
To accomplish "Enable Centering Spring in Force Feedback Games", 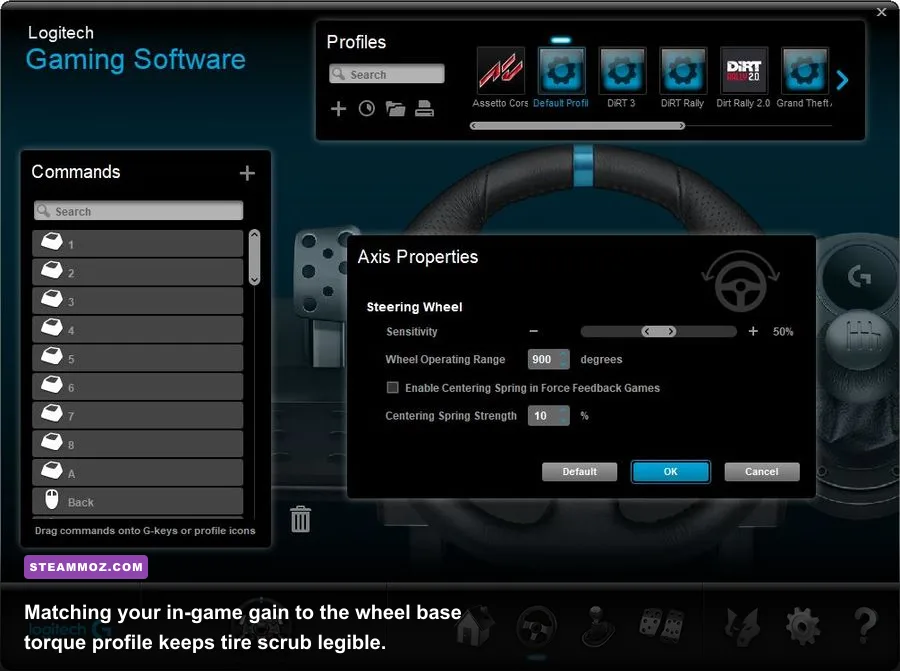I will pos(393,387).
